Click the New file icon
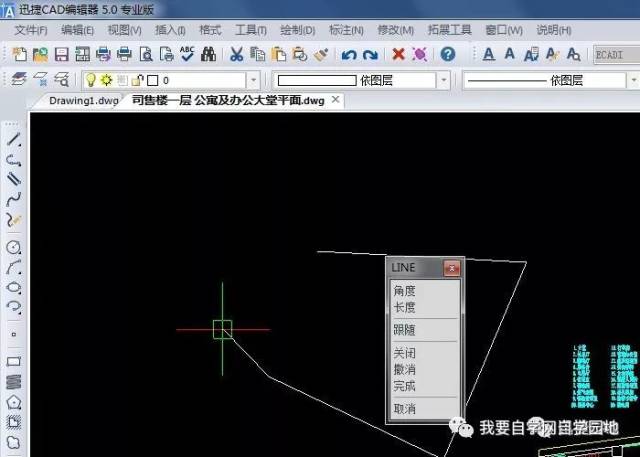The width and height of the screenshot is (640, 457). point(19,54)
